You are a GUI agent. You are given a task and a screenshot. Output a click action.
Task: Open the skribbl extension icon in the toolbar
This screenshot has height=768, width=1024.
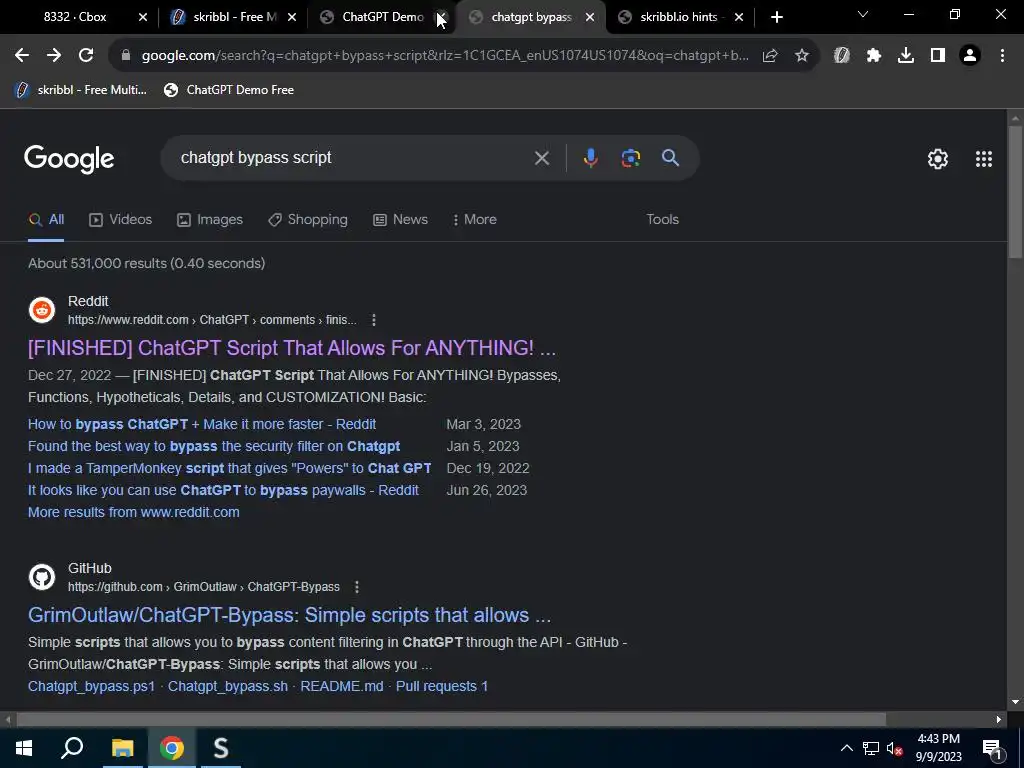(x=842, y=56)
